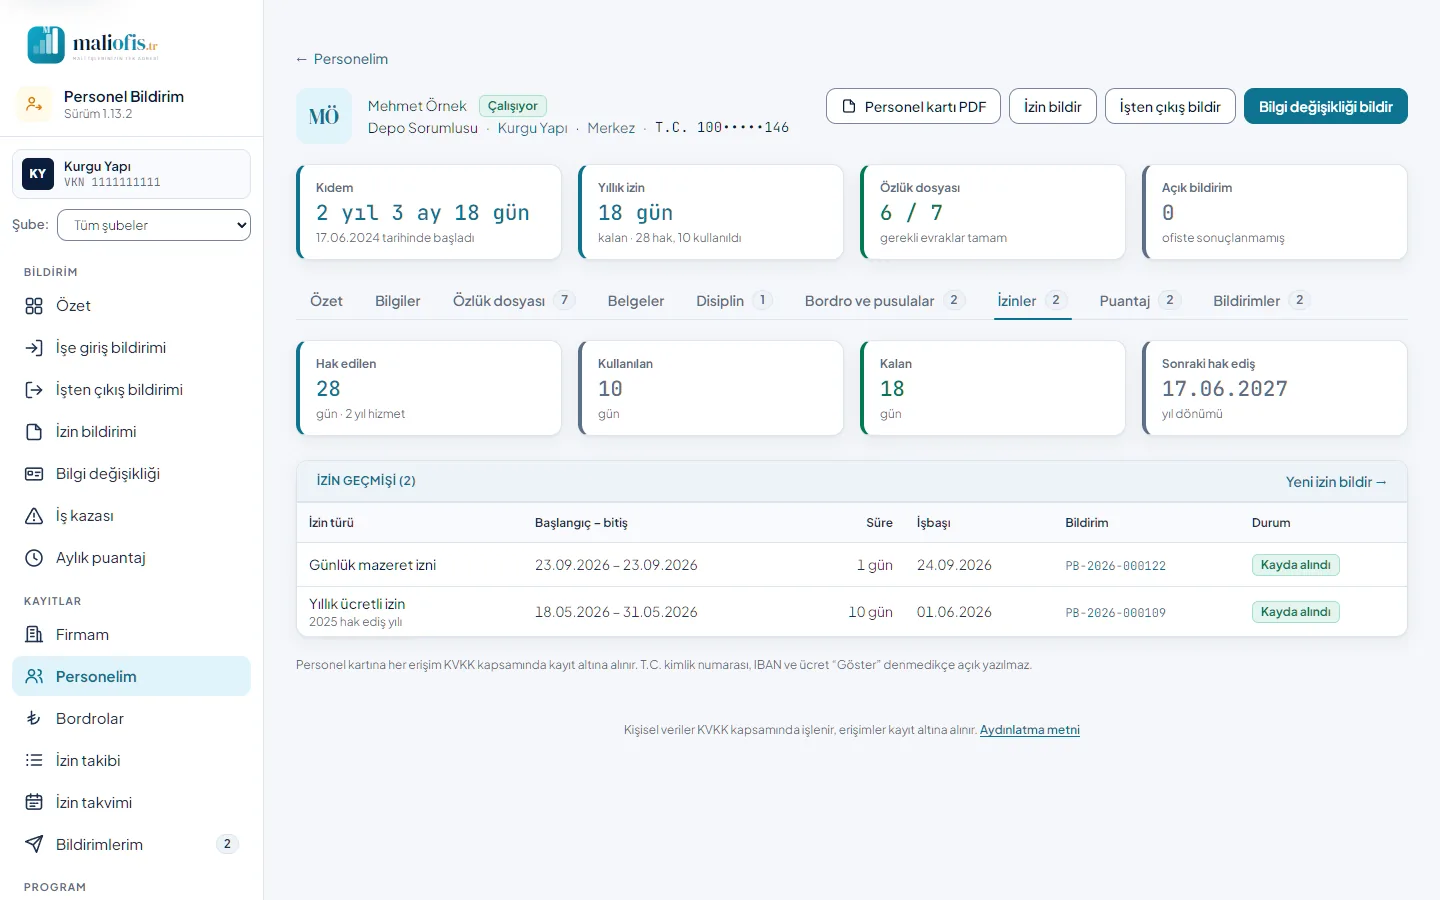
Task: Click the maliofis logo icon
Action: pos(46,45)
